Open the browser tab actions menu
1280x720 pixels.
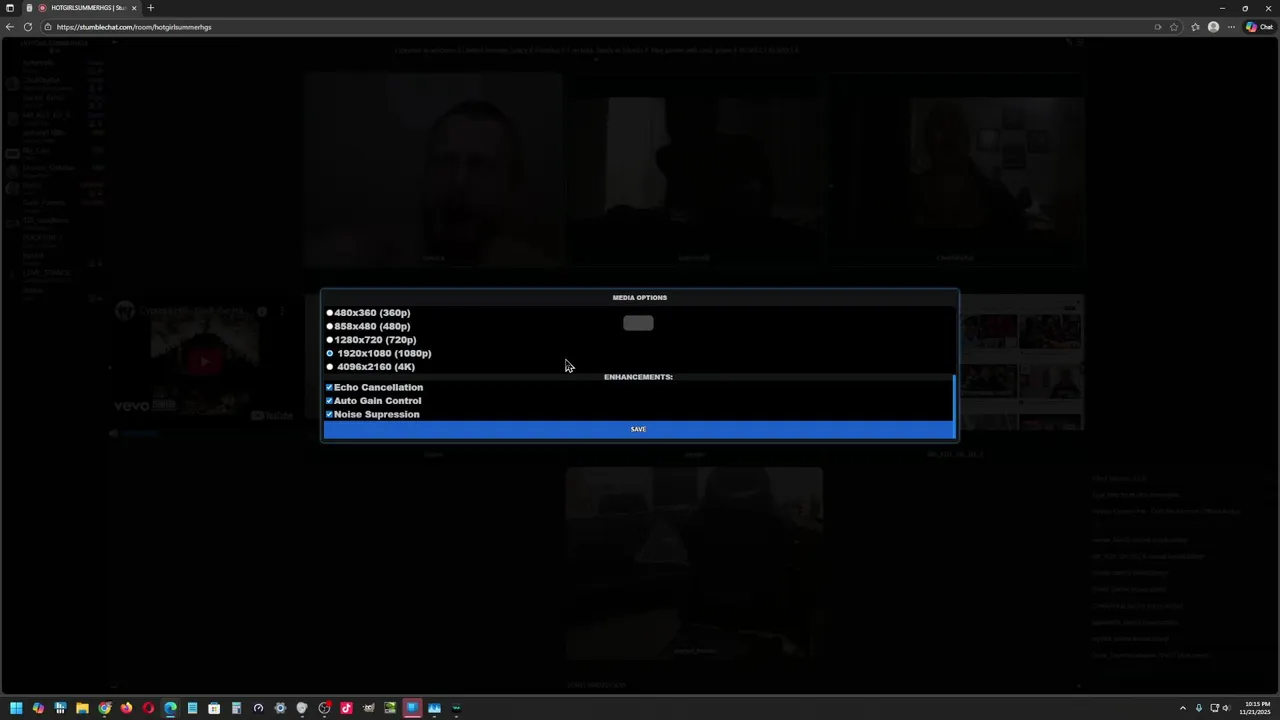click(10, 8)
